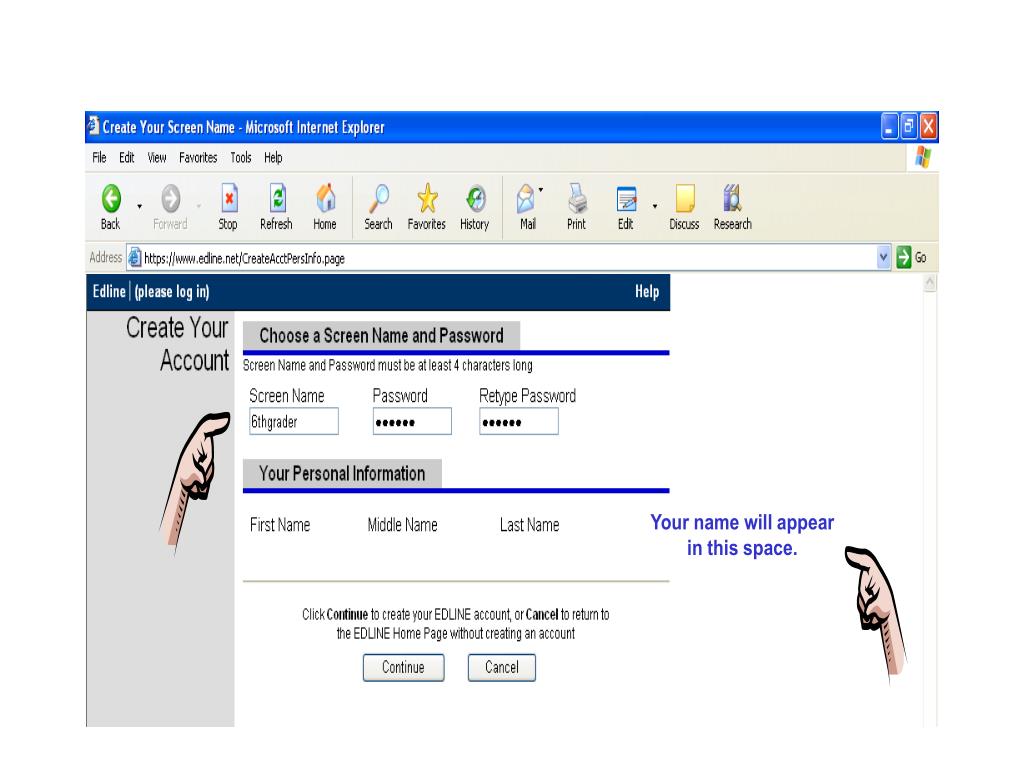Open the Edit menu
The image size is (1024, 768).
pyautogui.click(x=127, y=157)
